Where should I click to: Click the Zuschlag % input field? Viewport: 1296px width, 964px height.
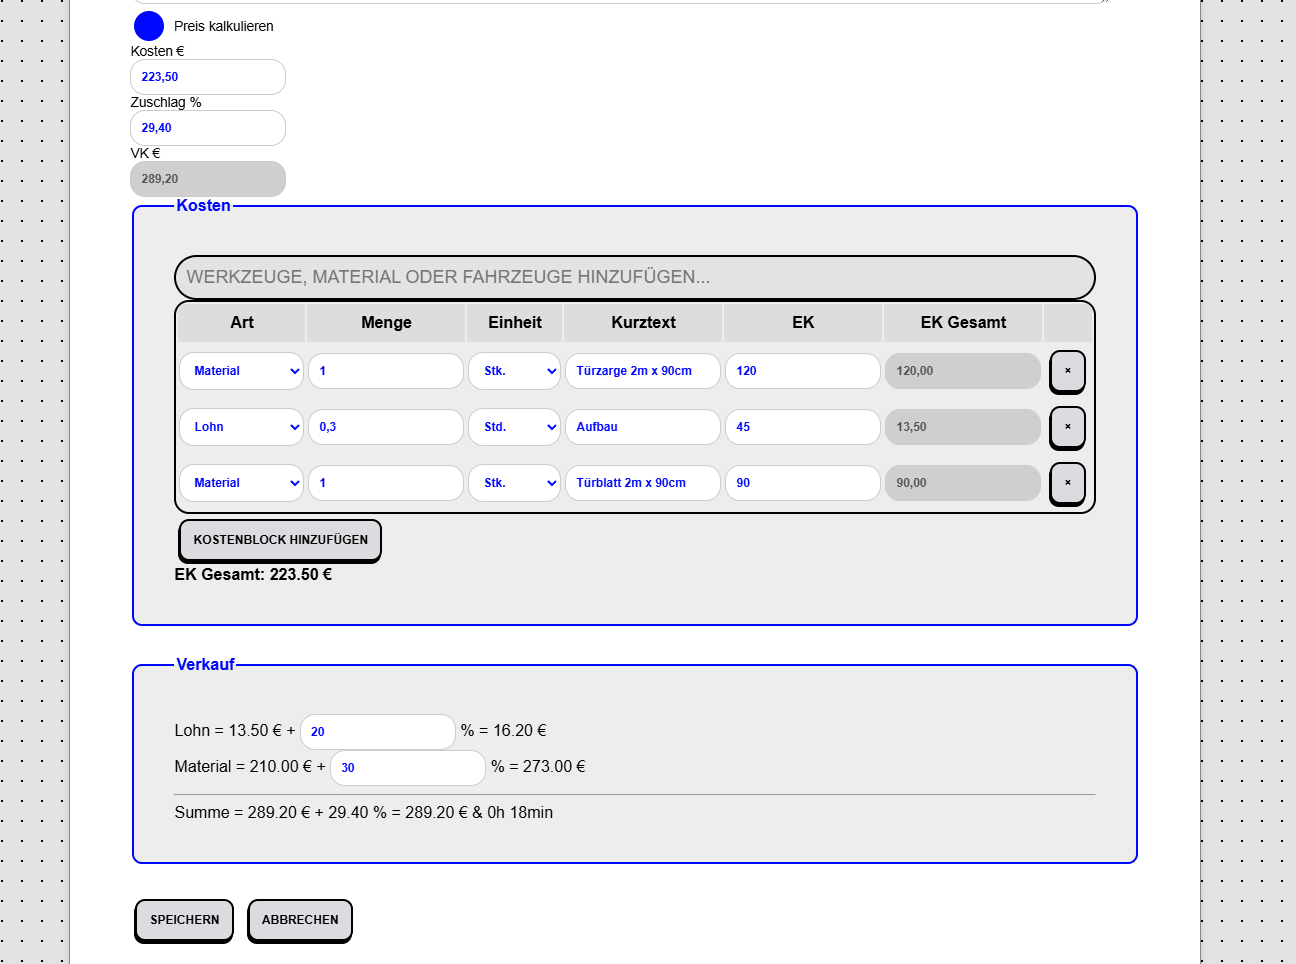click(x=208, y=128)
